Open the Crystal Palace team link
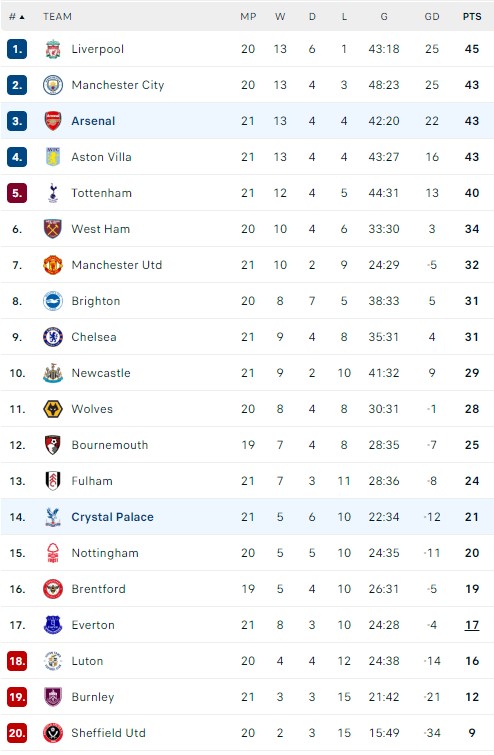This screenshot has width=494, height=755. [x=113, y=517]
